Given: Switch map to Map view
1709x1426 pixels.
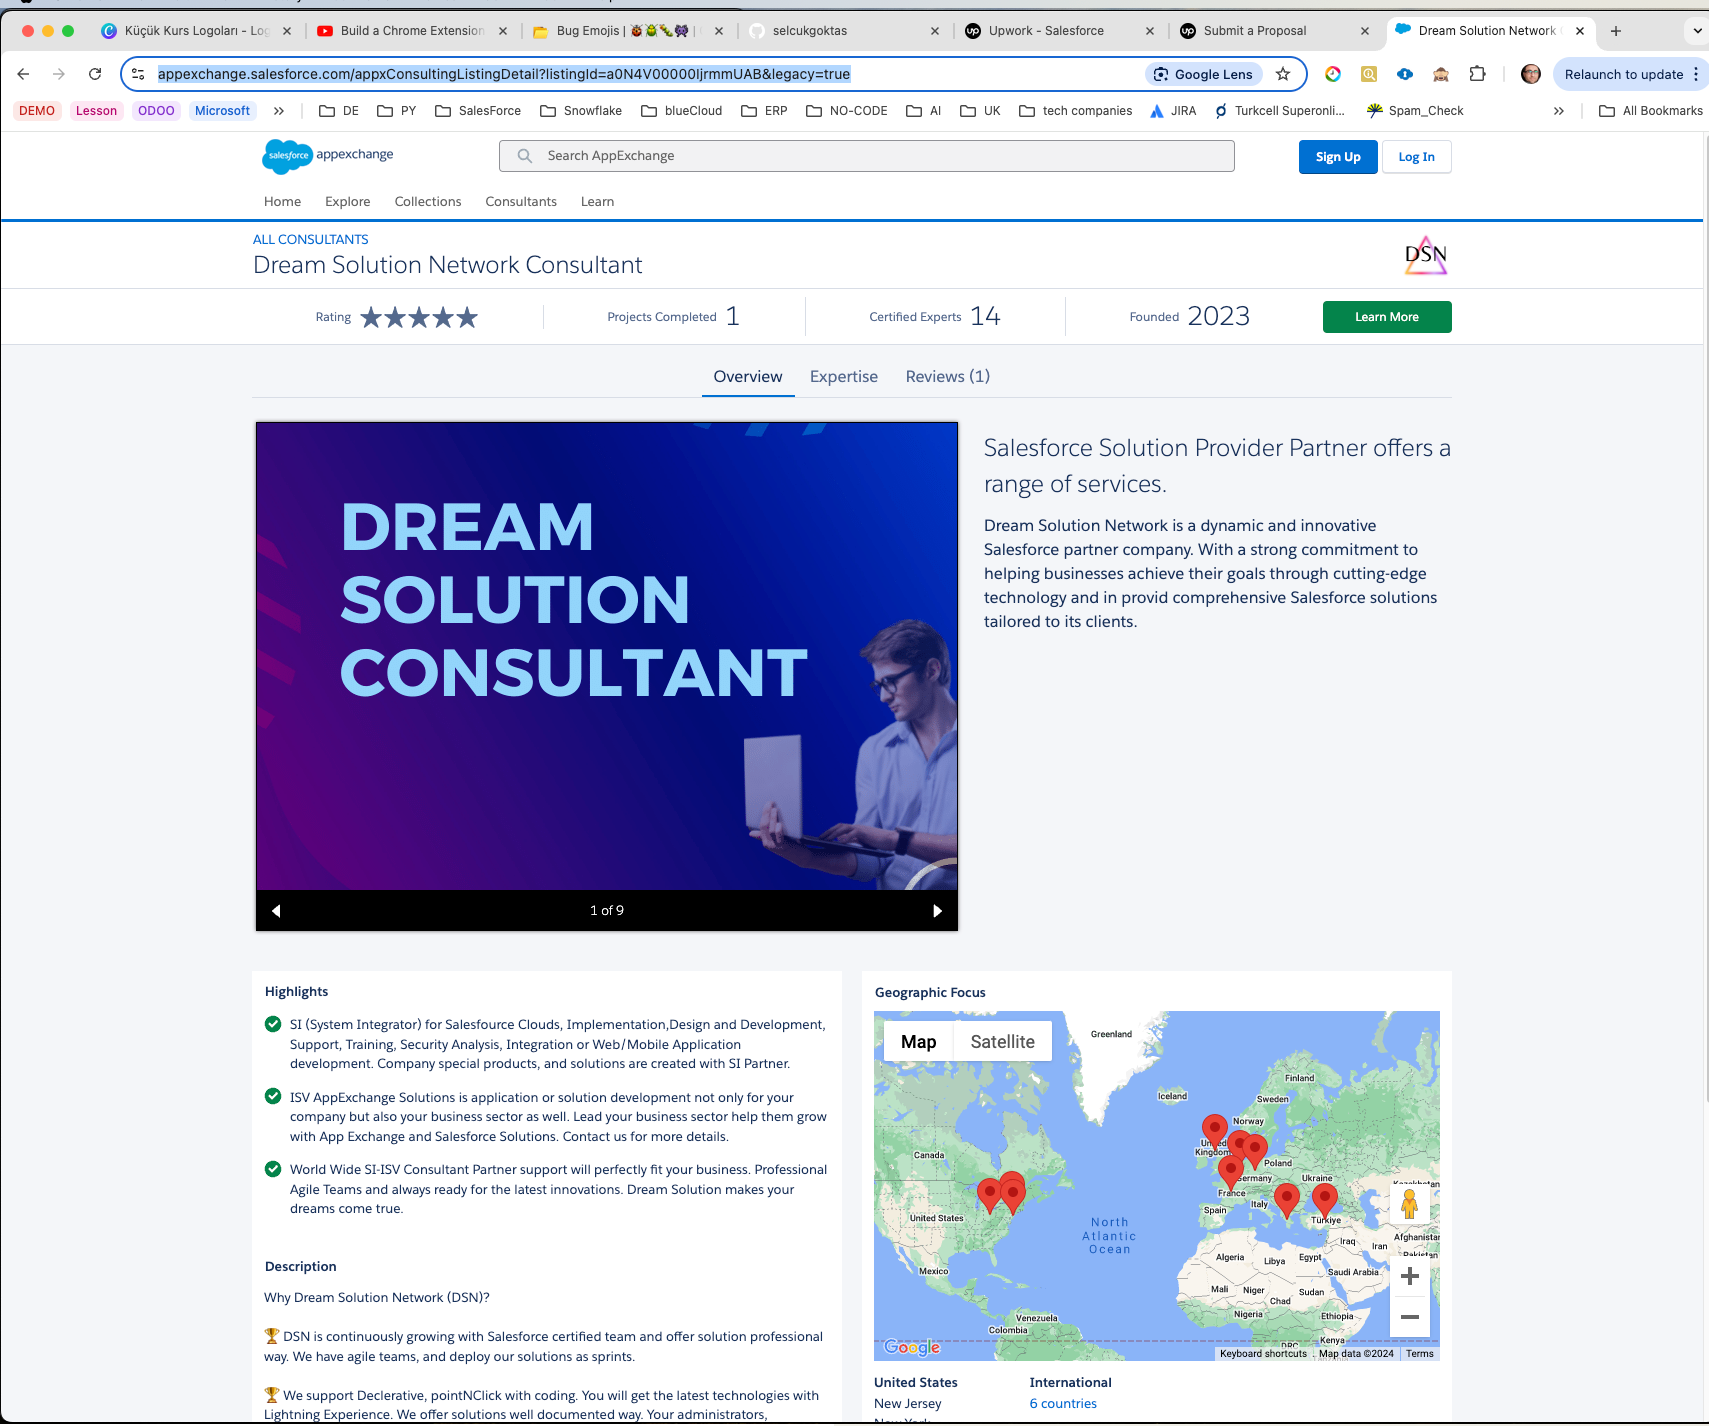Looking at the screenshot, I should click(919, 1042).
